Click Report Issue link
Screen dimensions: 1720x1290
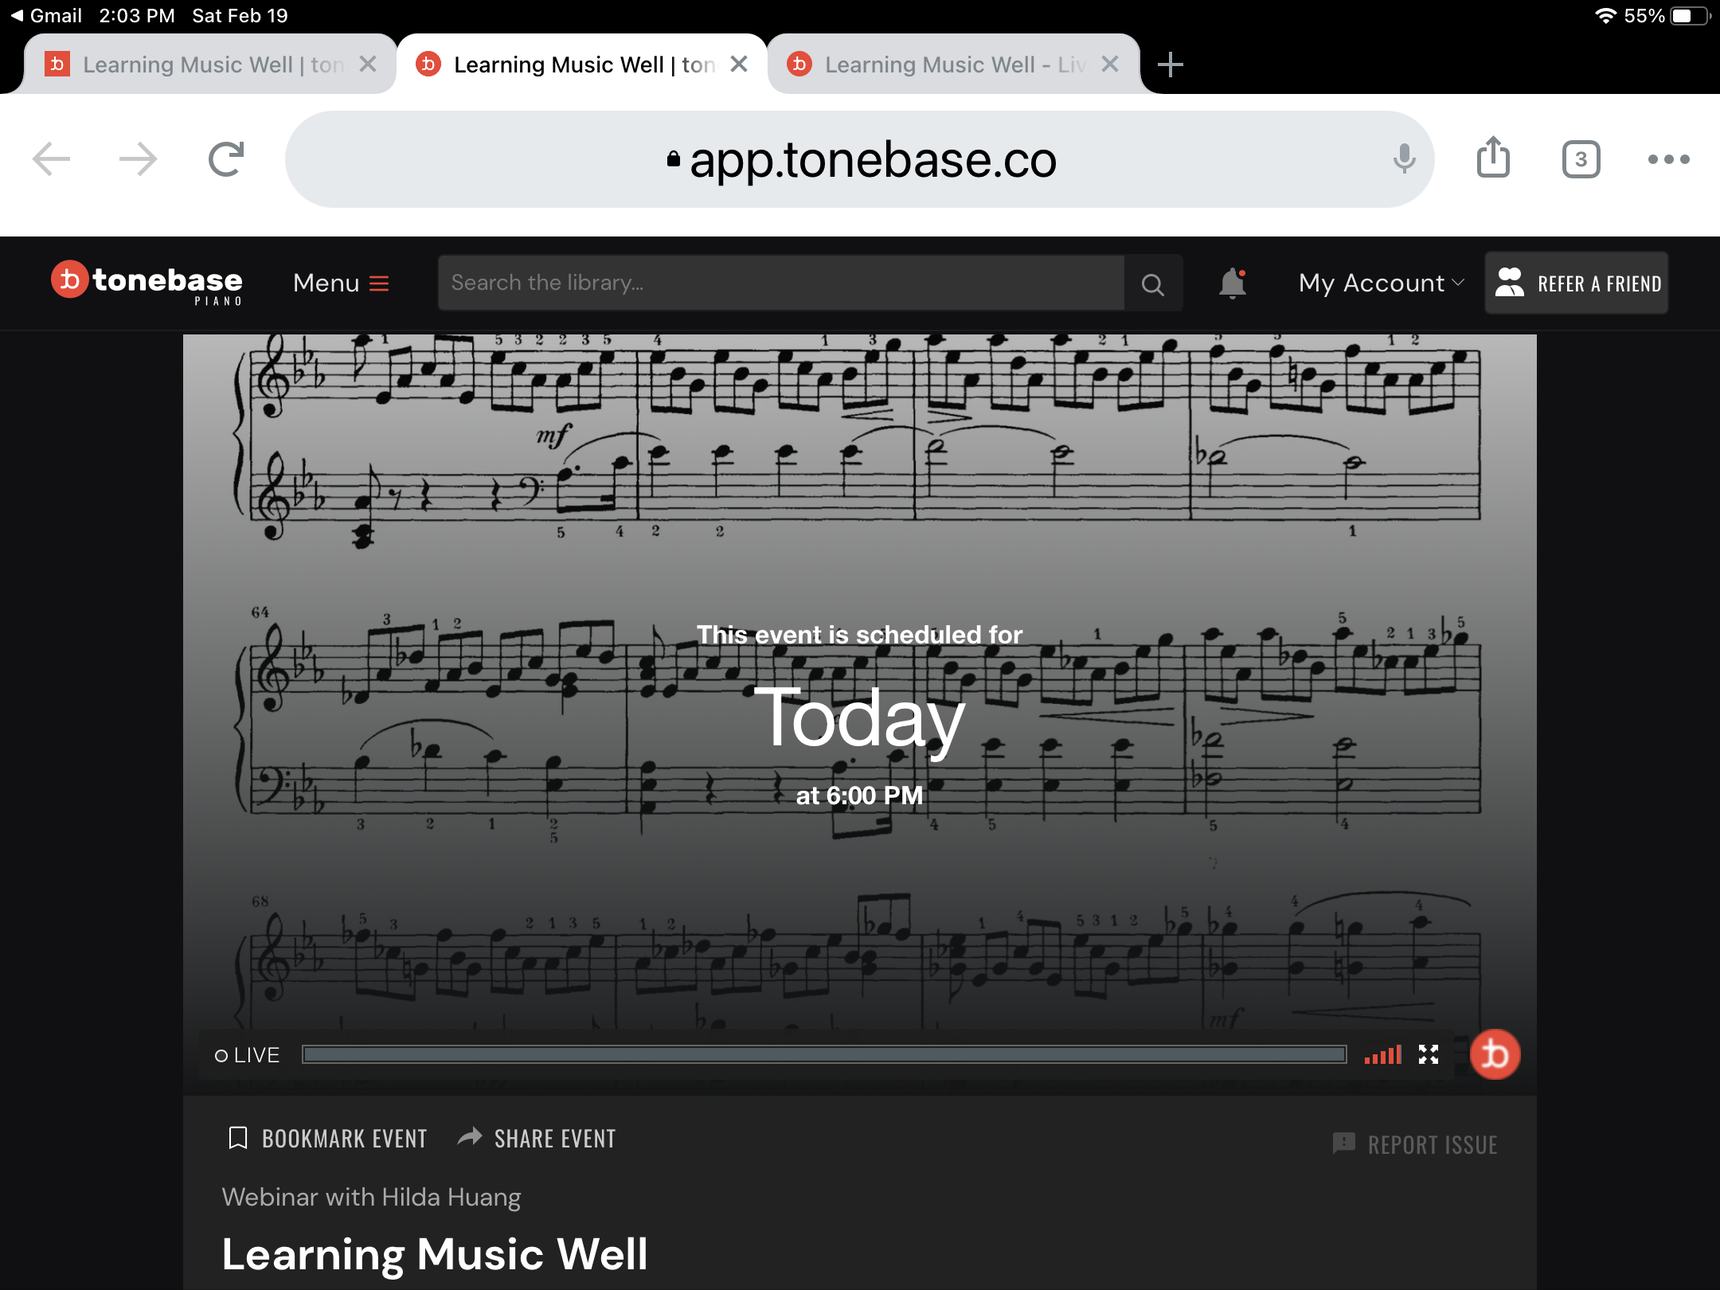coord(1415,1144)
